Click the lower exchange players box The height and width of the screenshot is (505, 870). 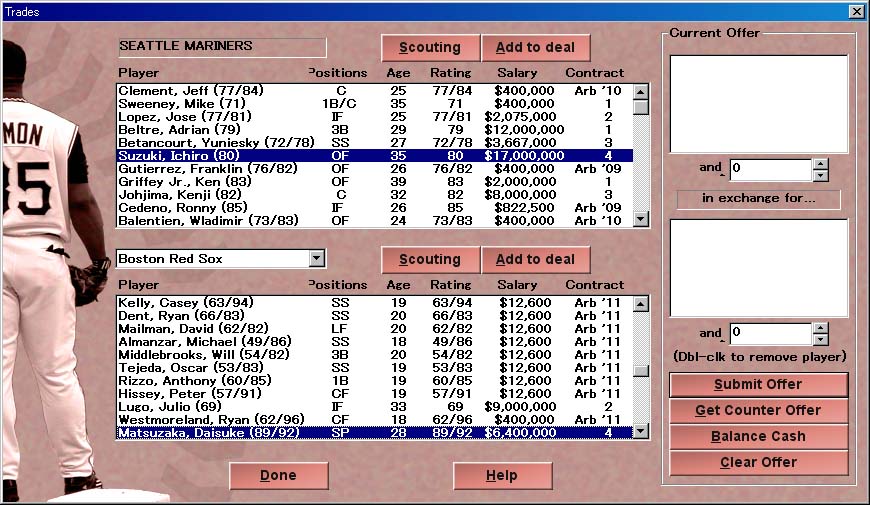click(758, 268)
